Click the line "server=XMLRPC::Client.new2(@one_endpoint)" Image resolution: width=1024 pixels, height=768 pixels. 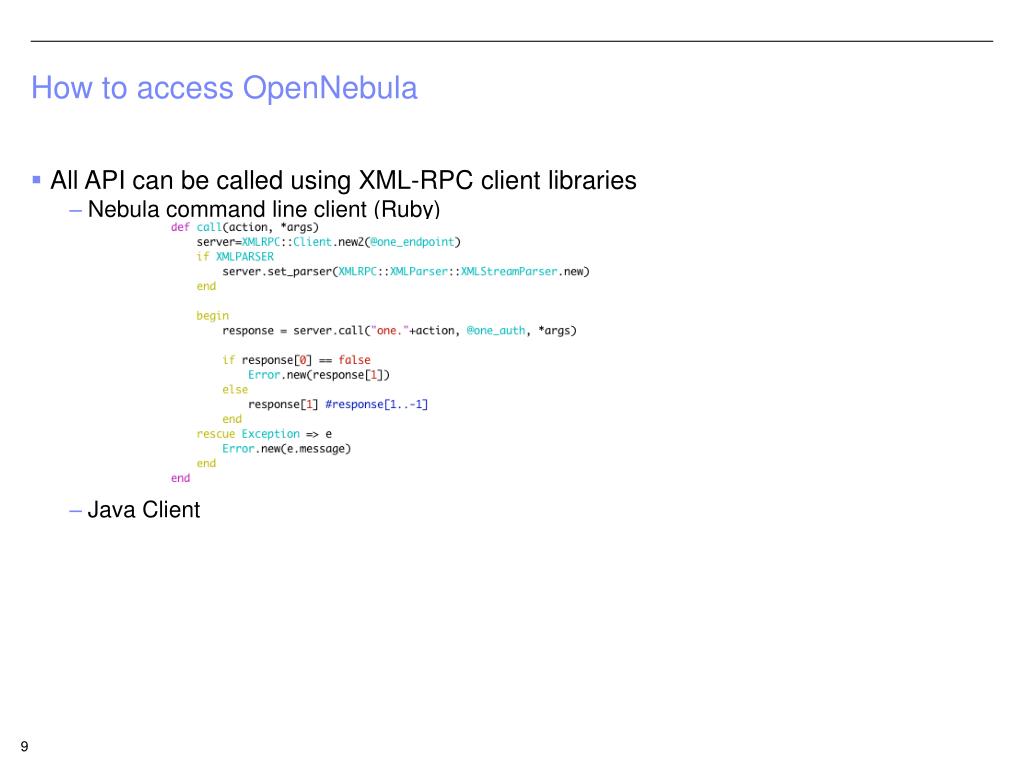click(x=328, y=242)
